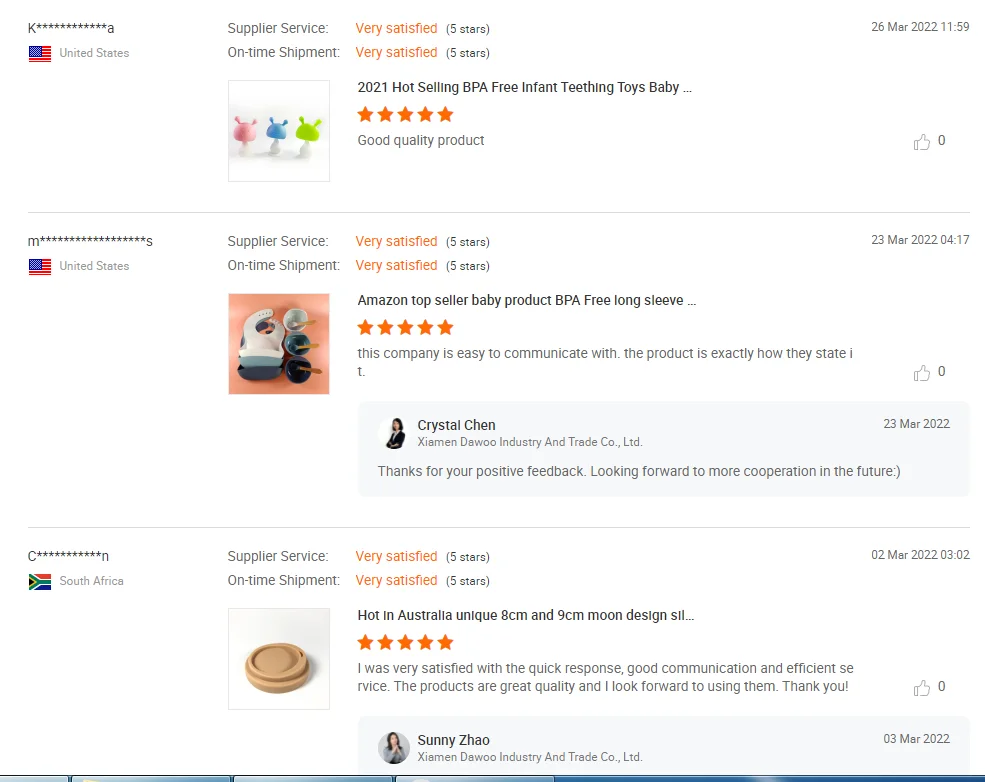Open 'Hot in Australia unique 8cm' product link

(x=525, y=616)
